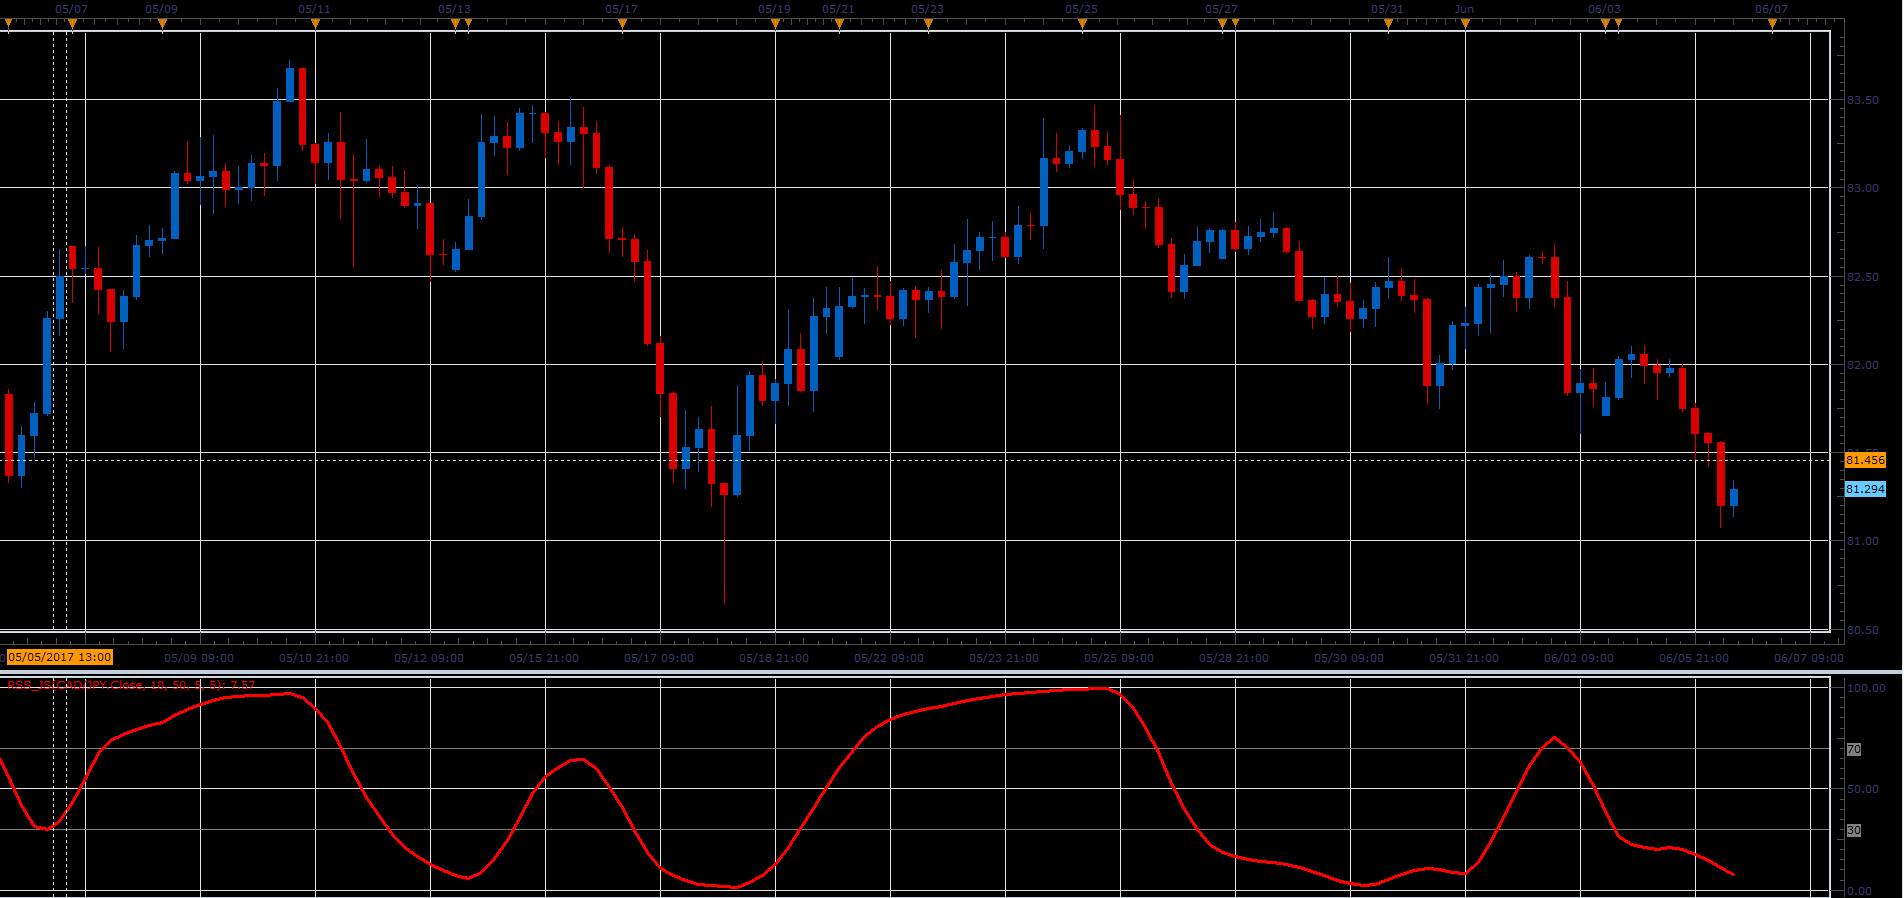1904x898 pixels.
Task: Click the 05/09 09:00 time axis label
Action: (199, 658)
